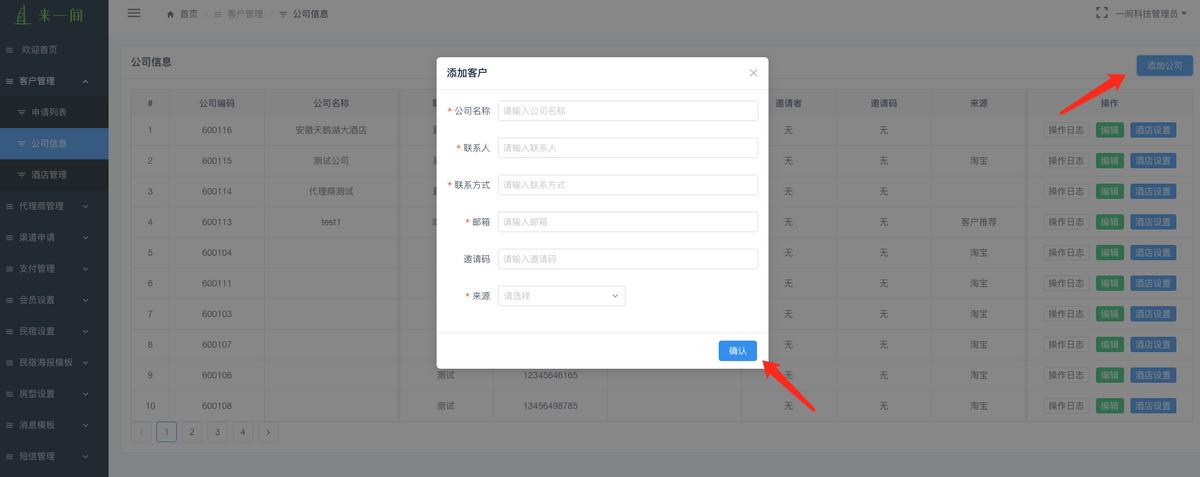Click the previous page arrow

click(x=141, y=432)
